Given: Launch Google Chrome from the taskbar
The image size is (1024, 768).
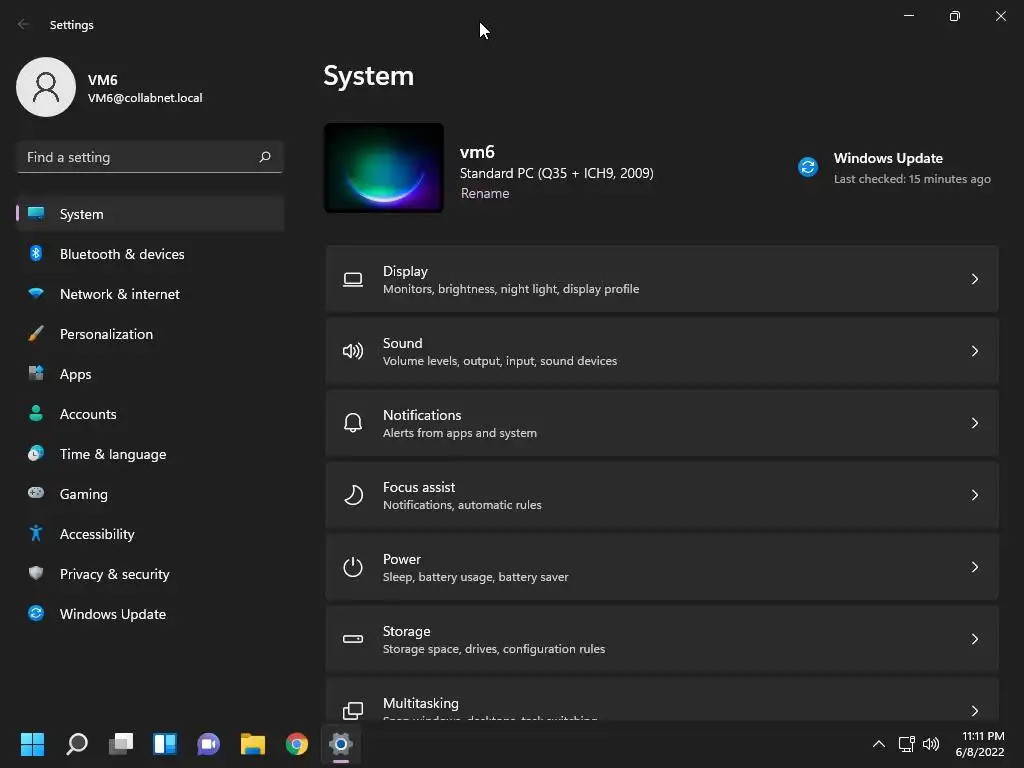Looking at the screenshot, I should pyautogui.click(x=296, y=744).
